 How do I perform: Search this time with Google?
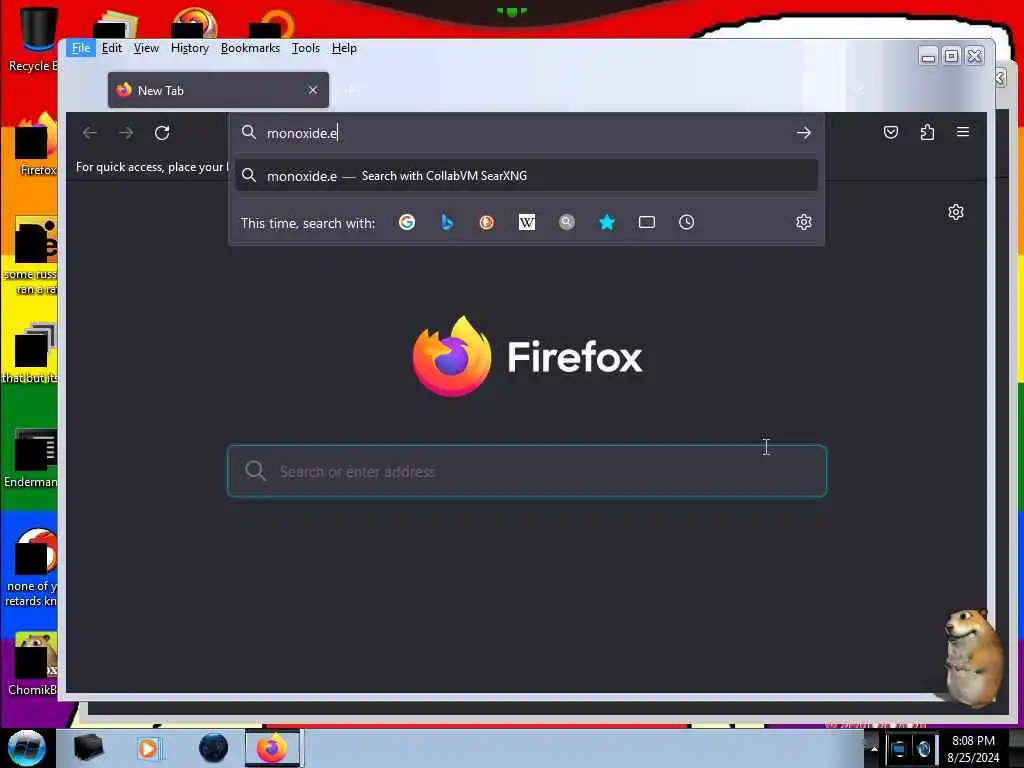[x=407, y=223]
